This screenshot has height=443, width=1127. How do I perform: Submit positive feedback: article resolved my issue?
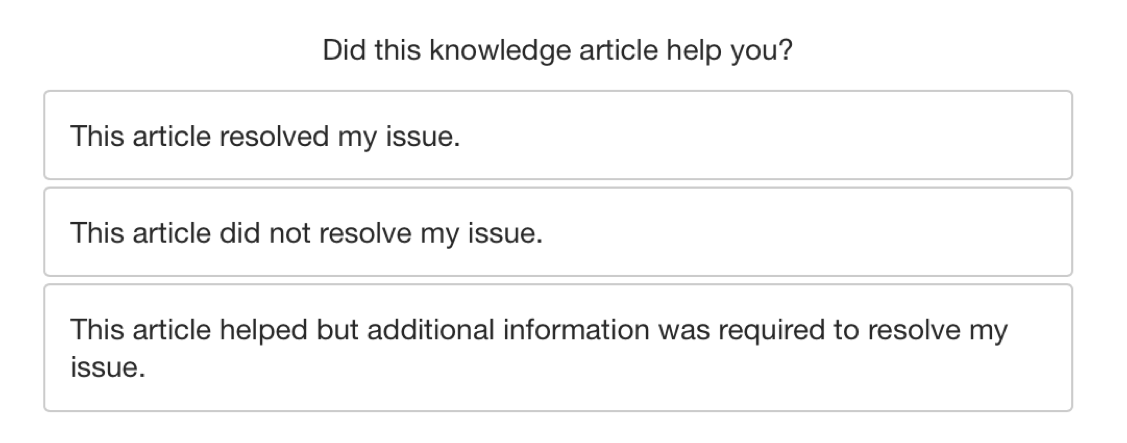[558, 135]
